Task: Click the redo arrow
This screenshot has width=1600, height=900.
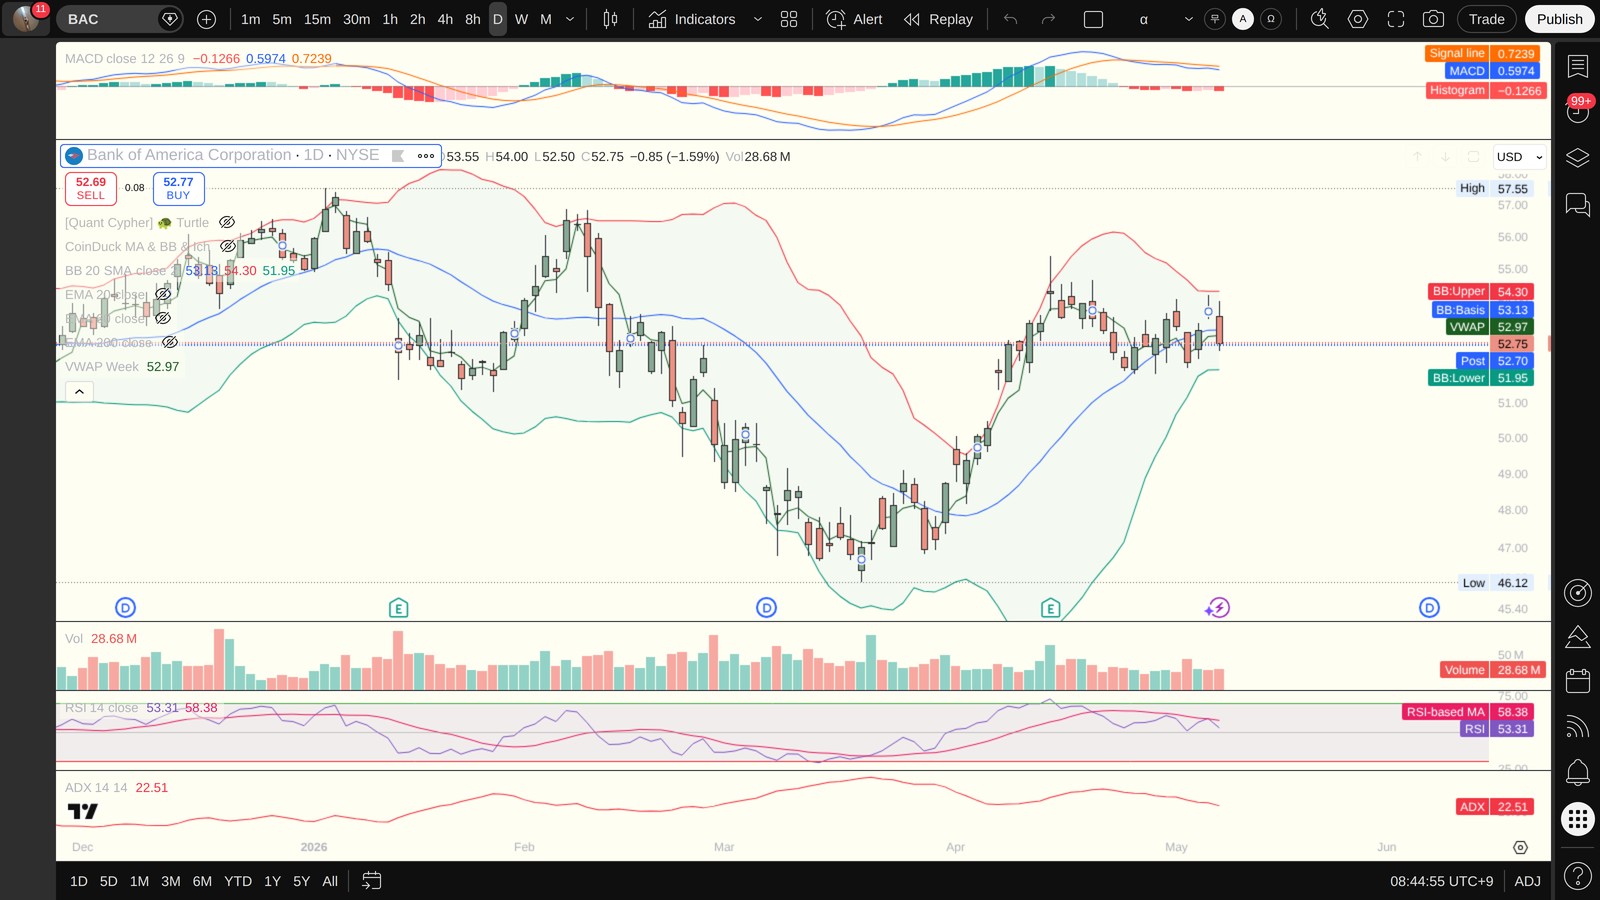Action: click(x=1048, y=19)
